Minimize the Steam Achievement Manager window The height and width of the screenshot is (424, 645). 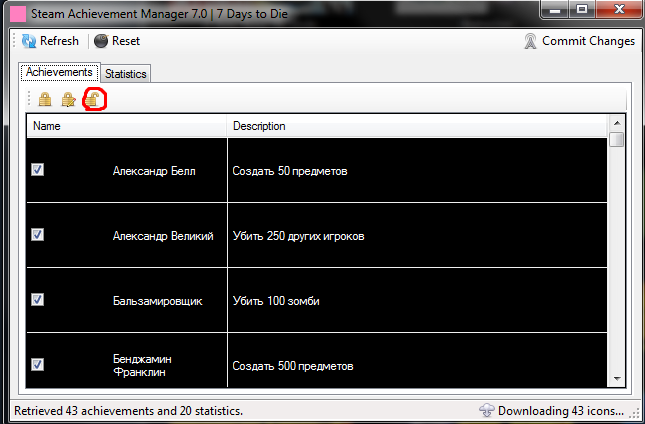point(555,9)
